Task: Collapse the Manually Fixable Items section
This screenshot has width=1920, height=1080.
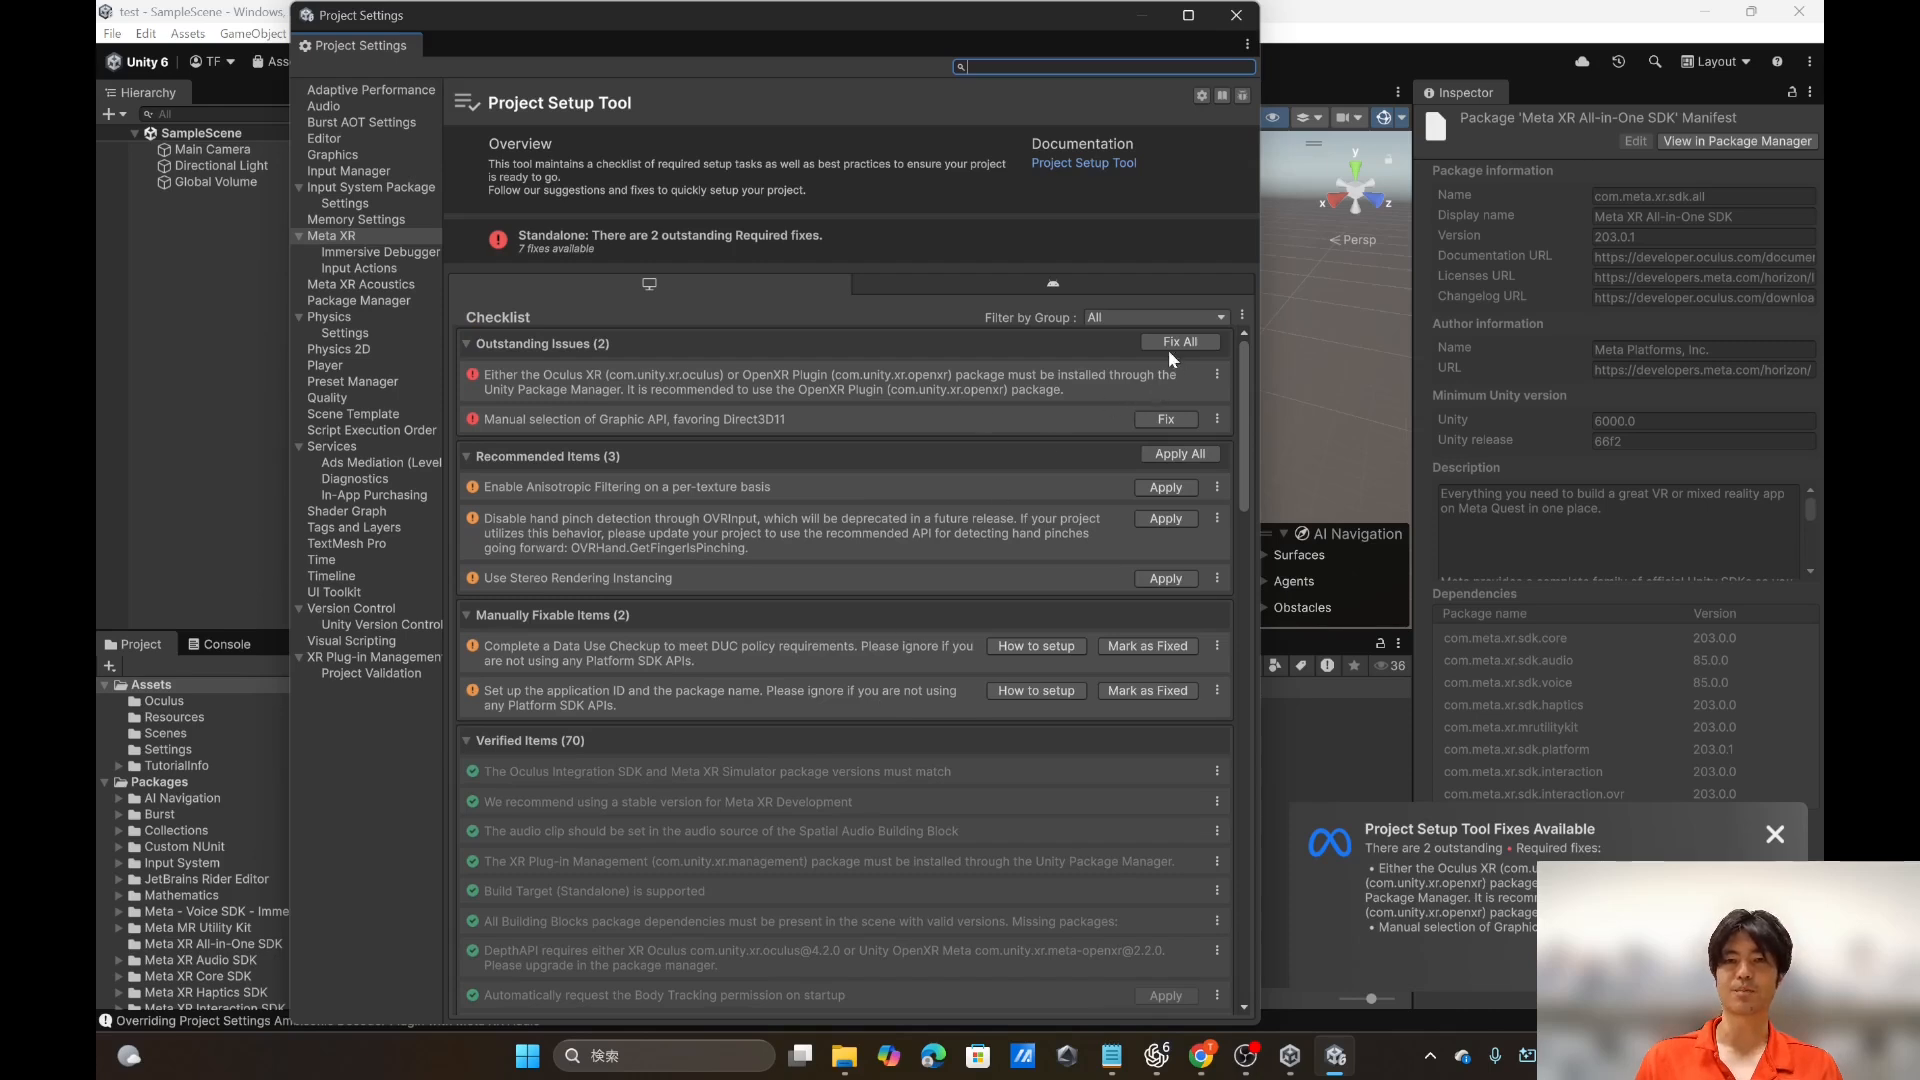Action: tap(466, 615)
